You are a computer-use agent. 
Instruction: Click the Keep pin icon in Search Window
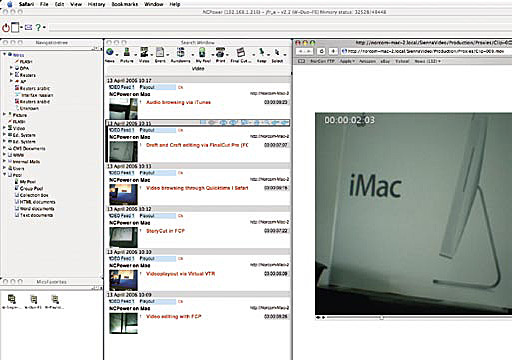click(x=262, y=52)
